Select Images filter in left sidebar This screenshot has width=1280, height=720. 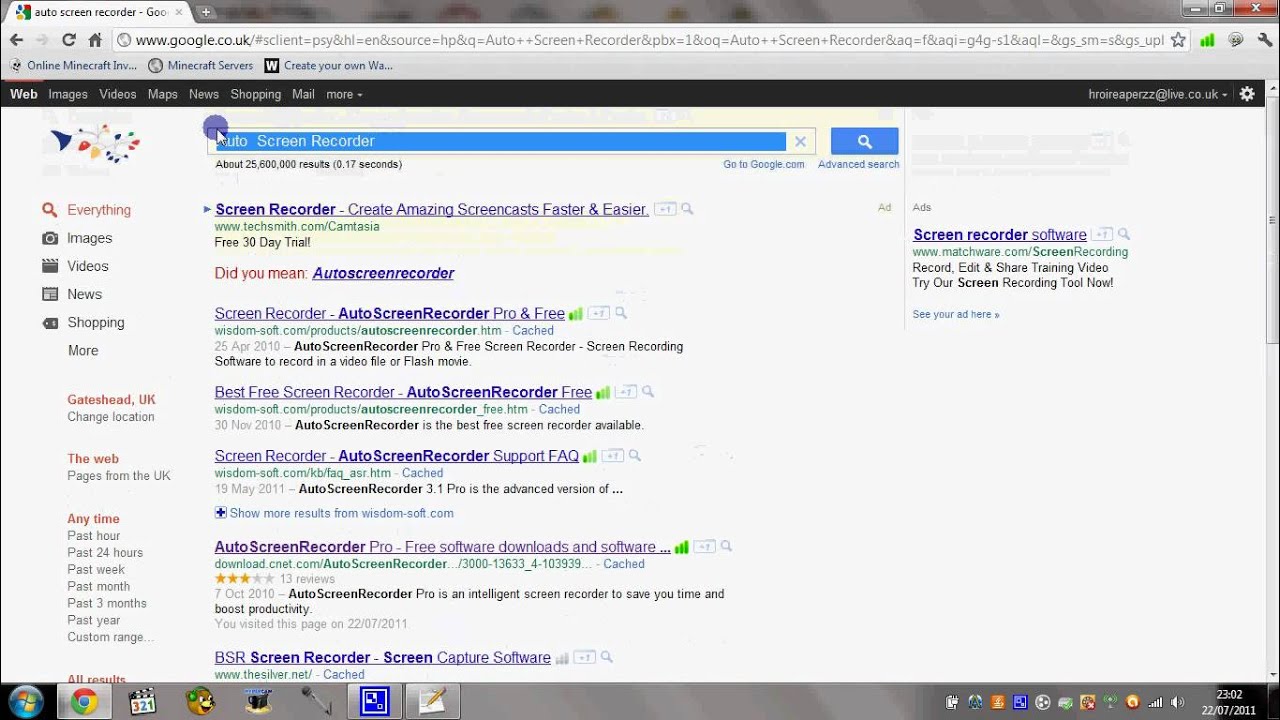tap(89, 238)
